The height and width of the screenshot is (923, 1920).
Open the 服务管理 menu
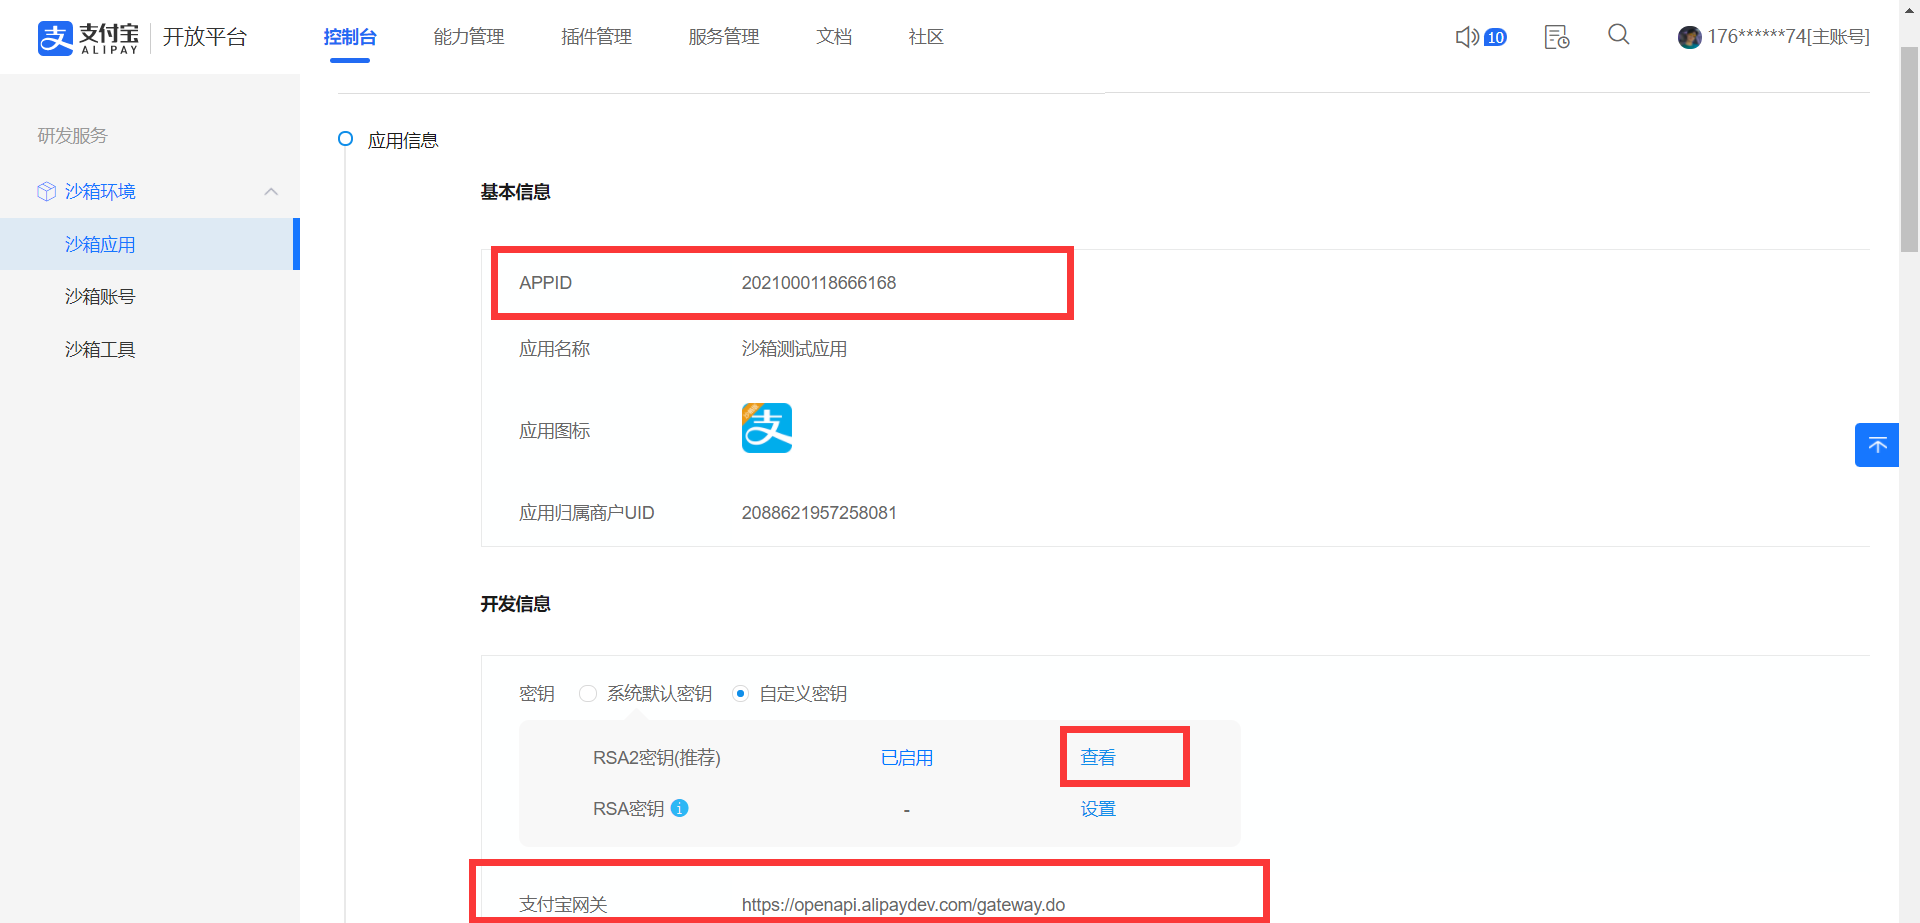coord(724,37)
